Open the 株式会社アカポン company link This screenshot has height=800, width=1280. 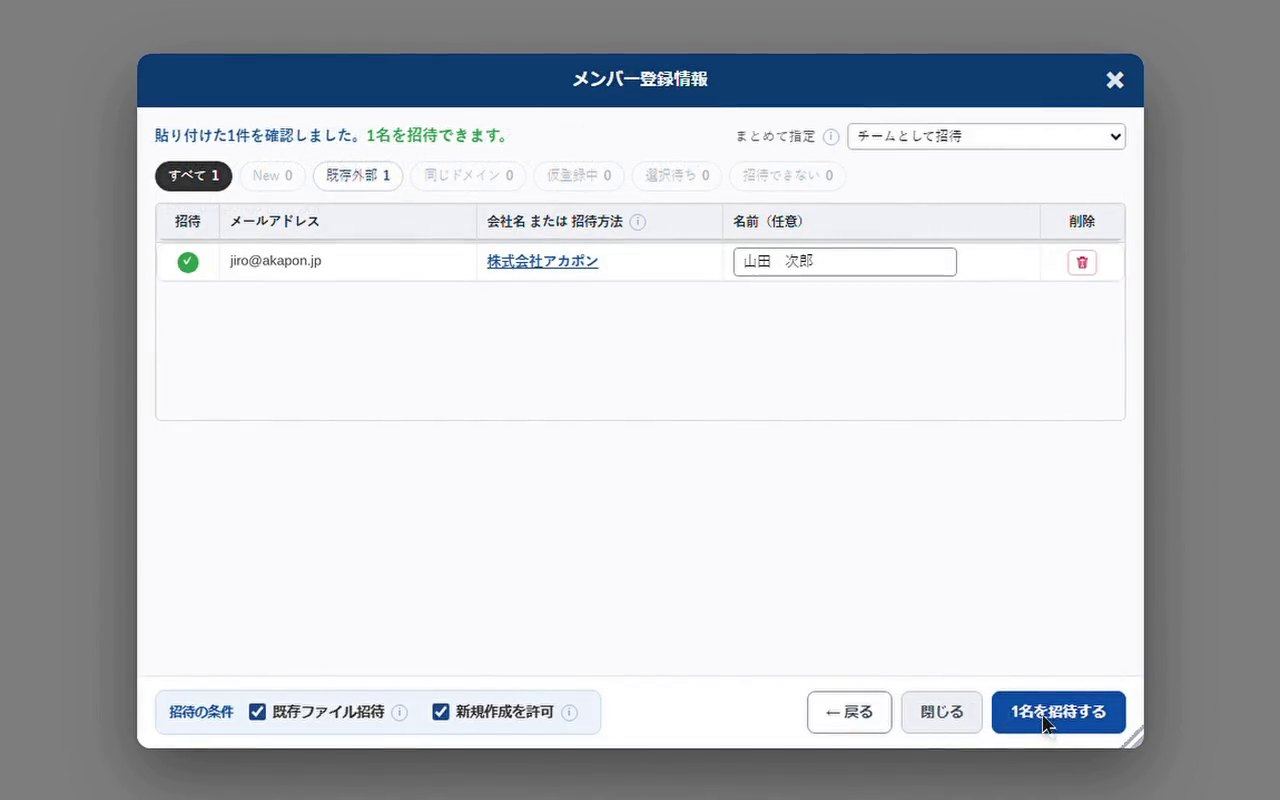tap(543, 261)
